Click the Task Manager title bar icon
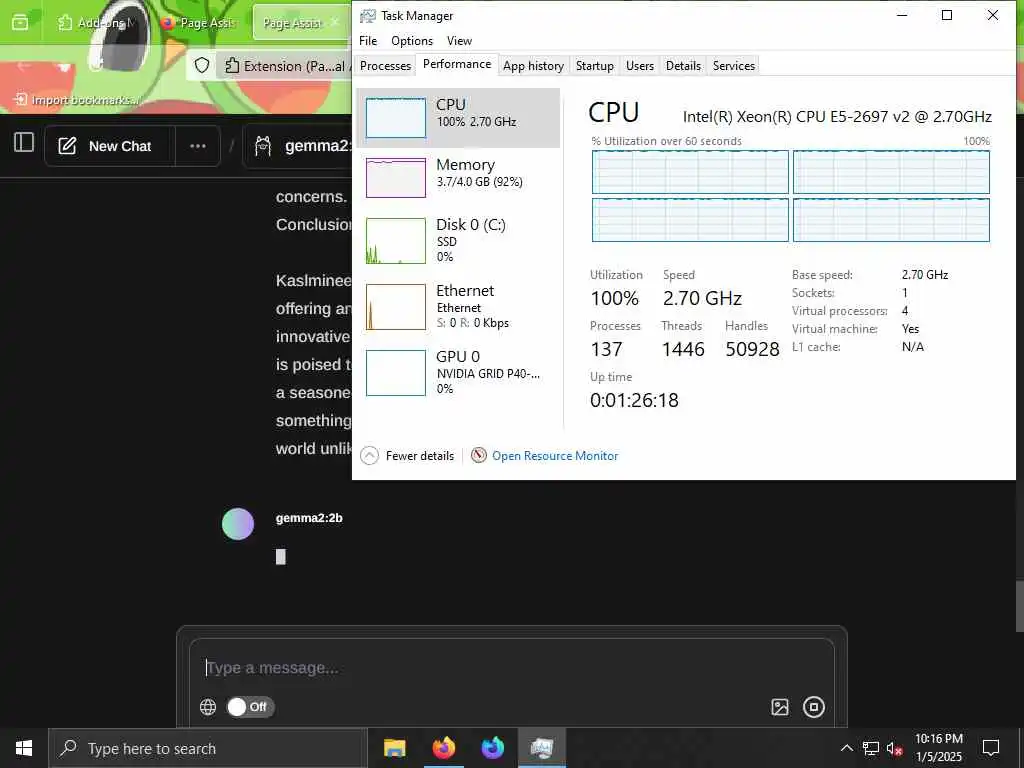The image size is (1024, 768). point(368,16)
